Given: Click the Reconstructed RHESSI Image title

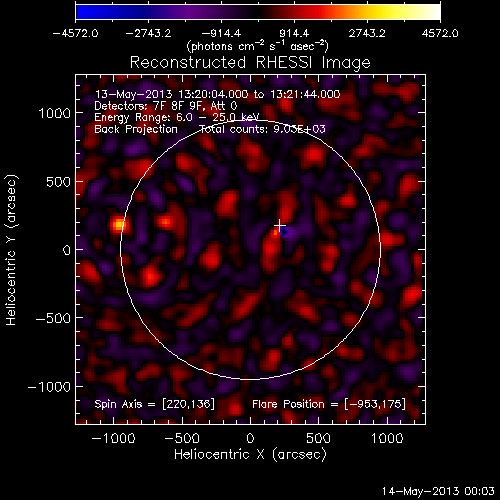Looking at the screenshot, I should [250, 63].
